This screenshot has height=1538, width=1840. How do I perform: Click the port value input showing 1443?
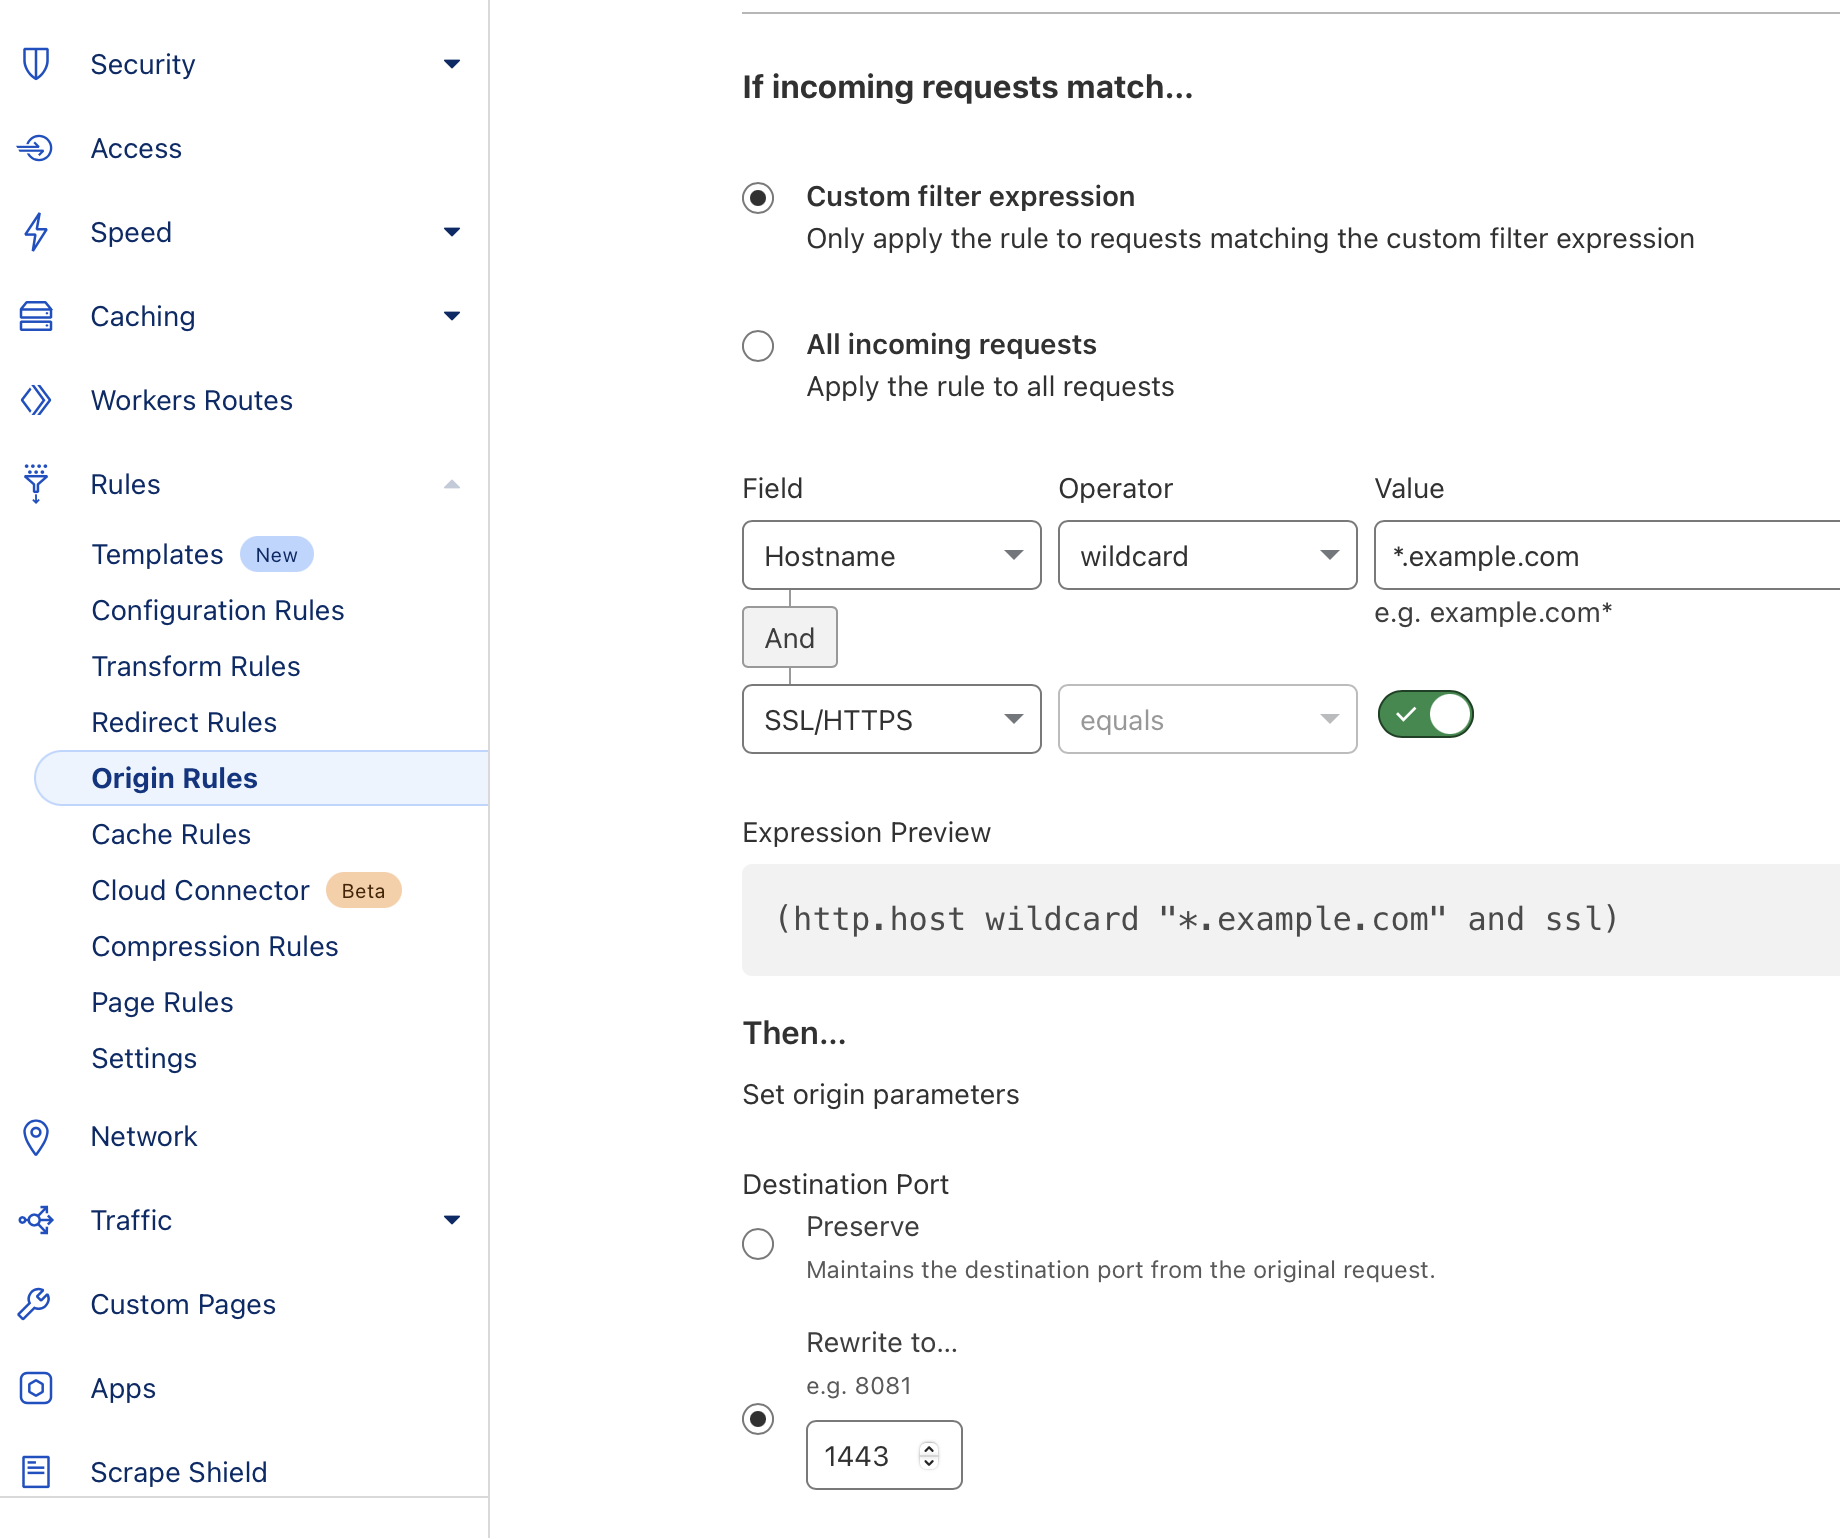[x=872, y=1455]
